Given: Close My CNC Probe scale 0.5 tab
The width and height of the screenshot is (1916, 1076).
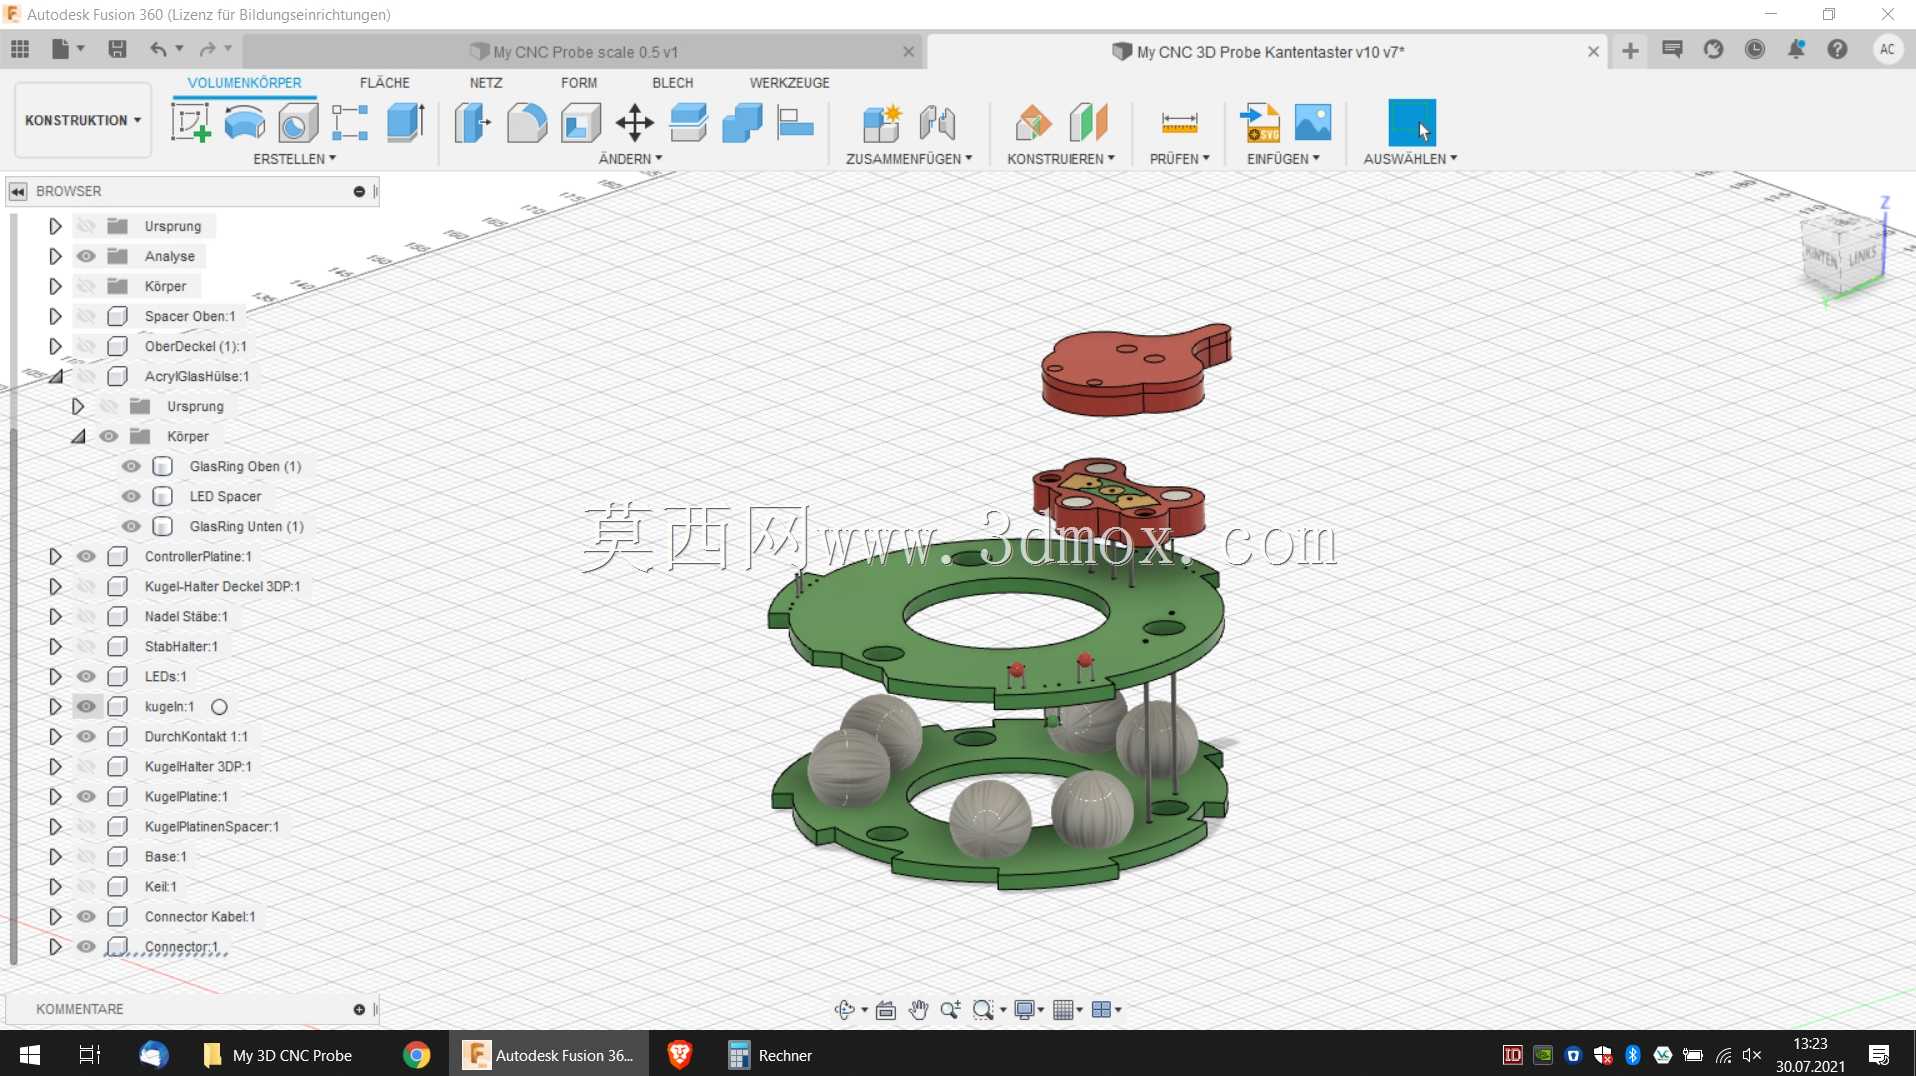Looking at the screenshot, I should pos(908,52).
